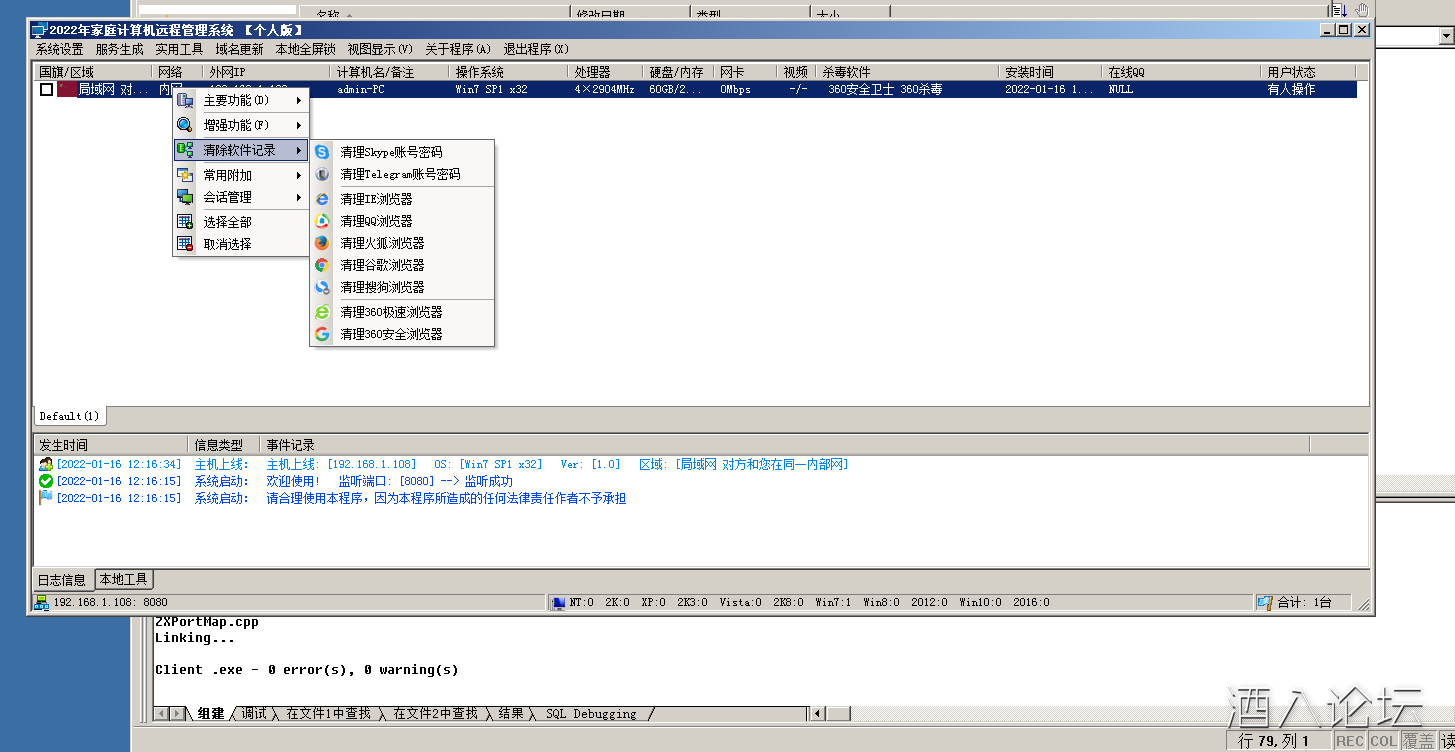Sort by the 杀毒软件 column header

(908, 72)
